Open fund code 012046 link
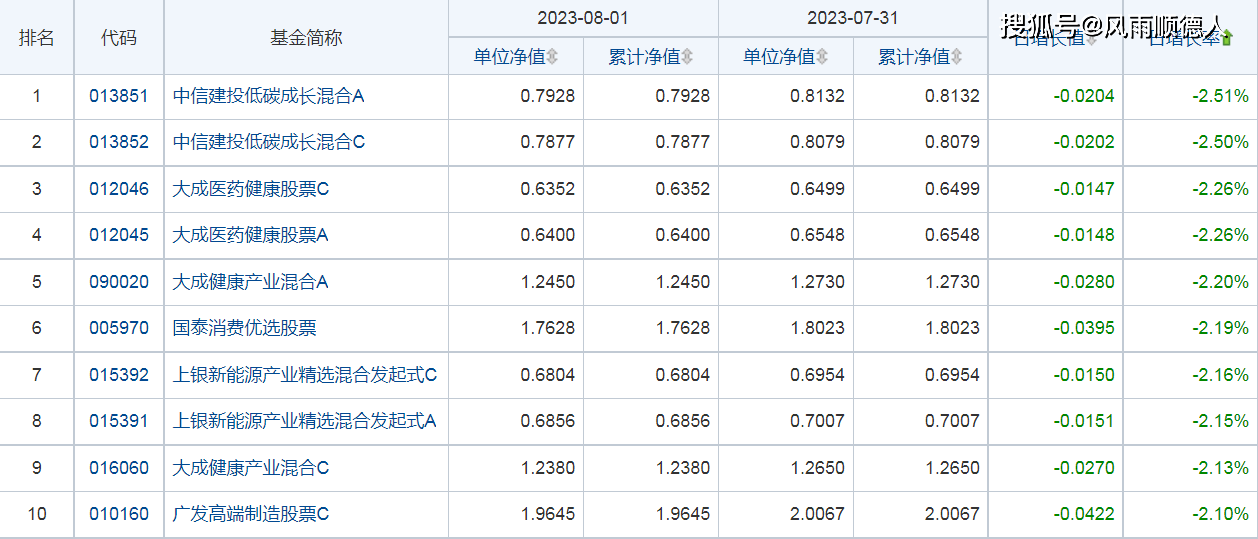The image size is (1258, 539). click(119, 189)
